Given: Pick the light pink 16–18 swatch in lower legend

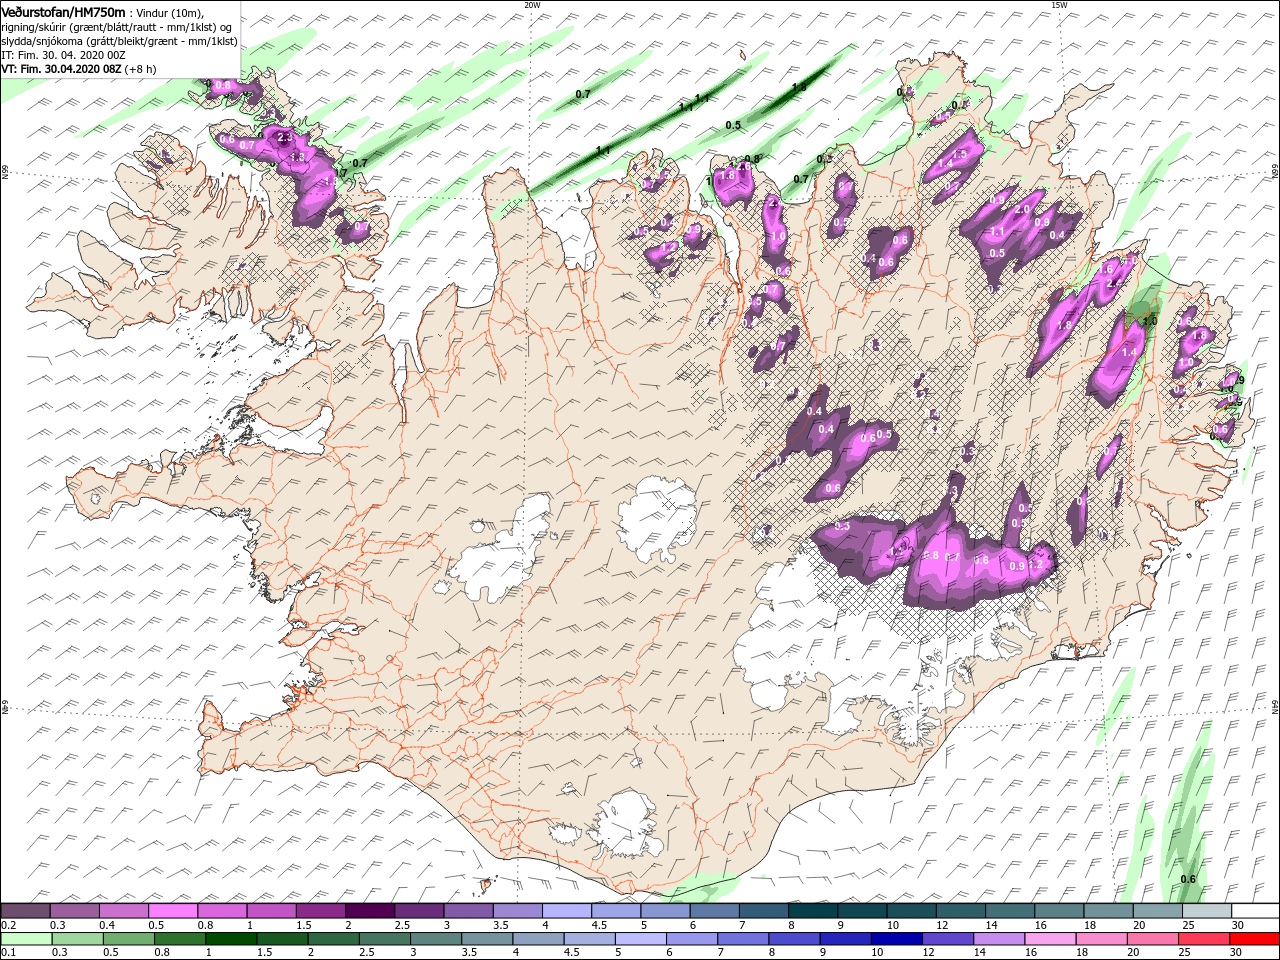Looking at the screenshot, I should point(1051,939).
